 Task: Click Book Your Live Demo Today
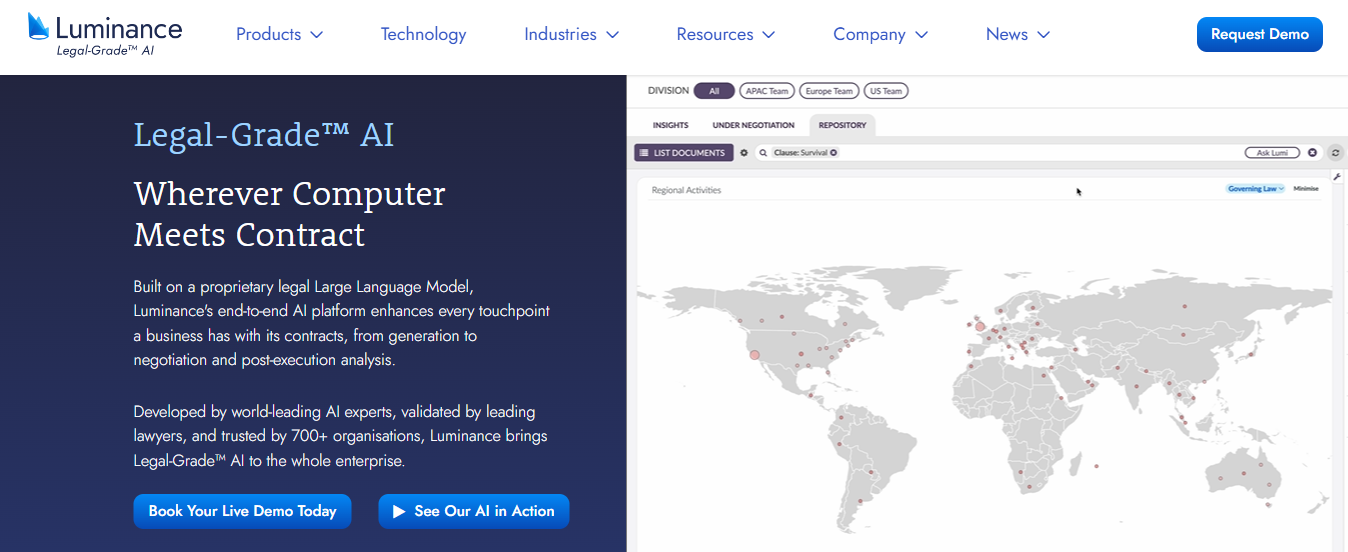(x=243, y=511)
